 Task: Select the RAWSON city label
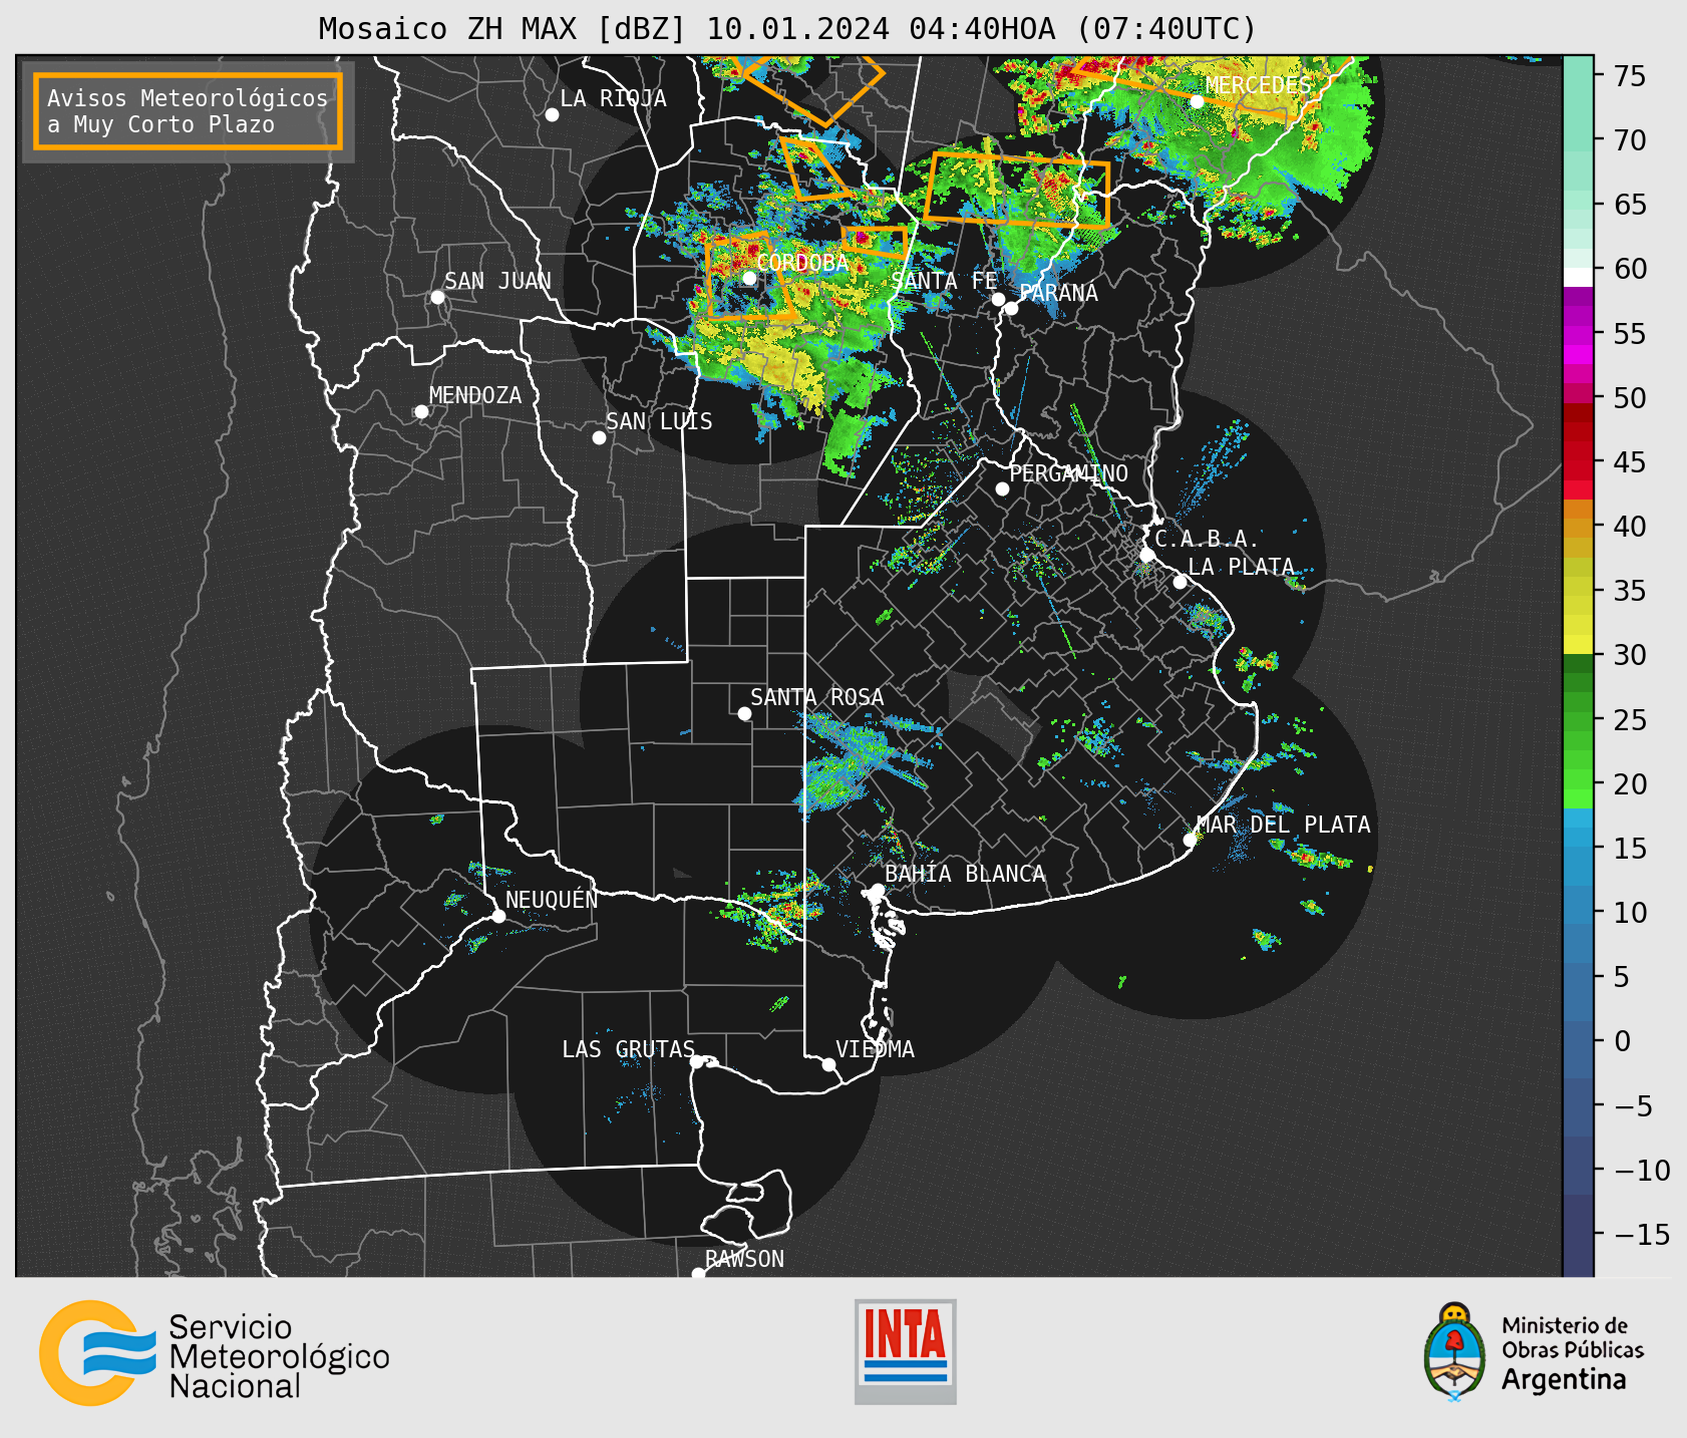[745, 1259]
